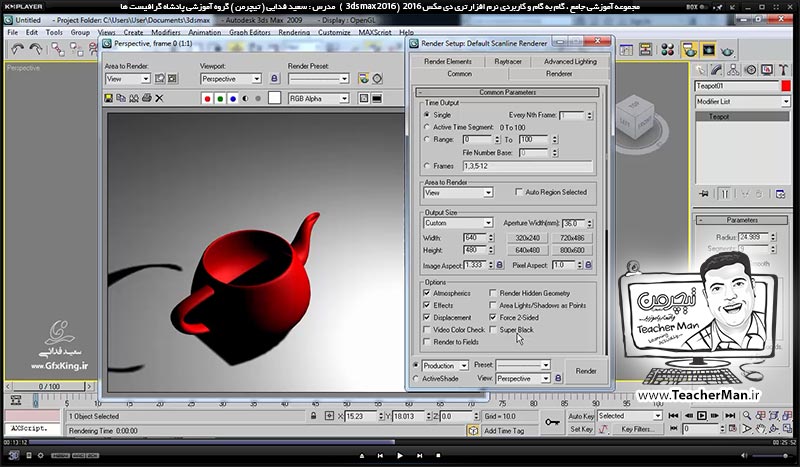Click Copy Image icon in render window
The height and width of the screenshot is (467, 800).
click(121, 98)
